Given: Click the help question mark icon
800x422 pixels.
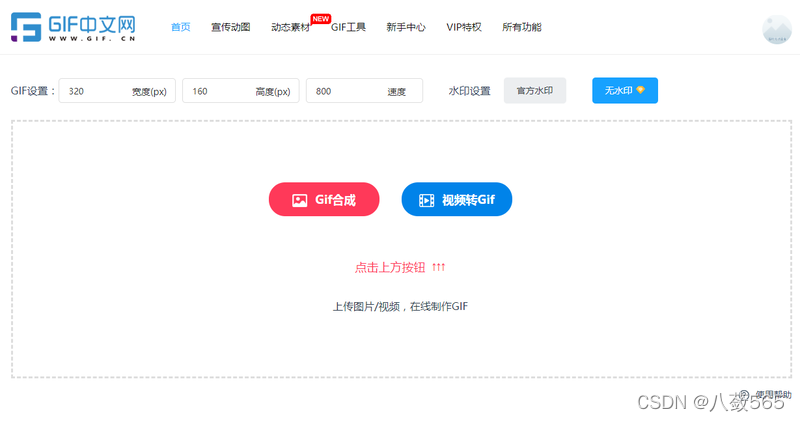Looking at the screenshot, I should click(744, 394).
